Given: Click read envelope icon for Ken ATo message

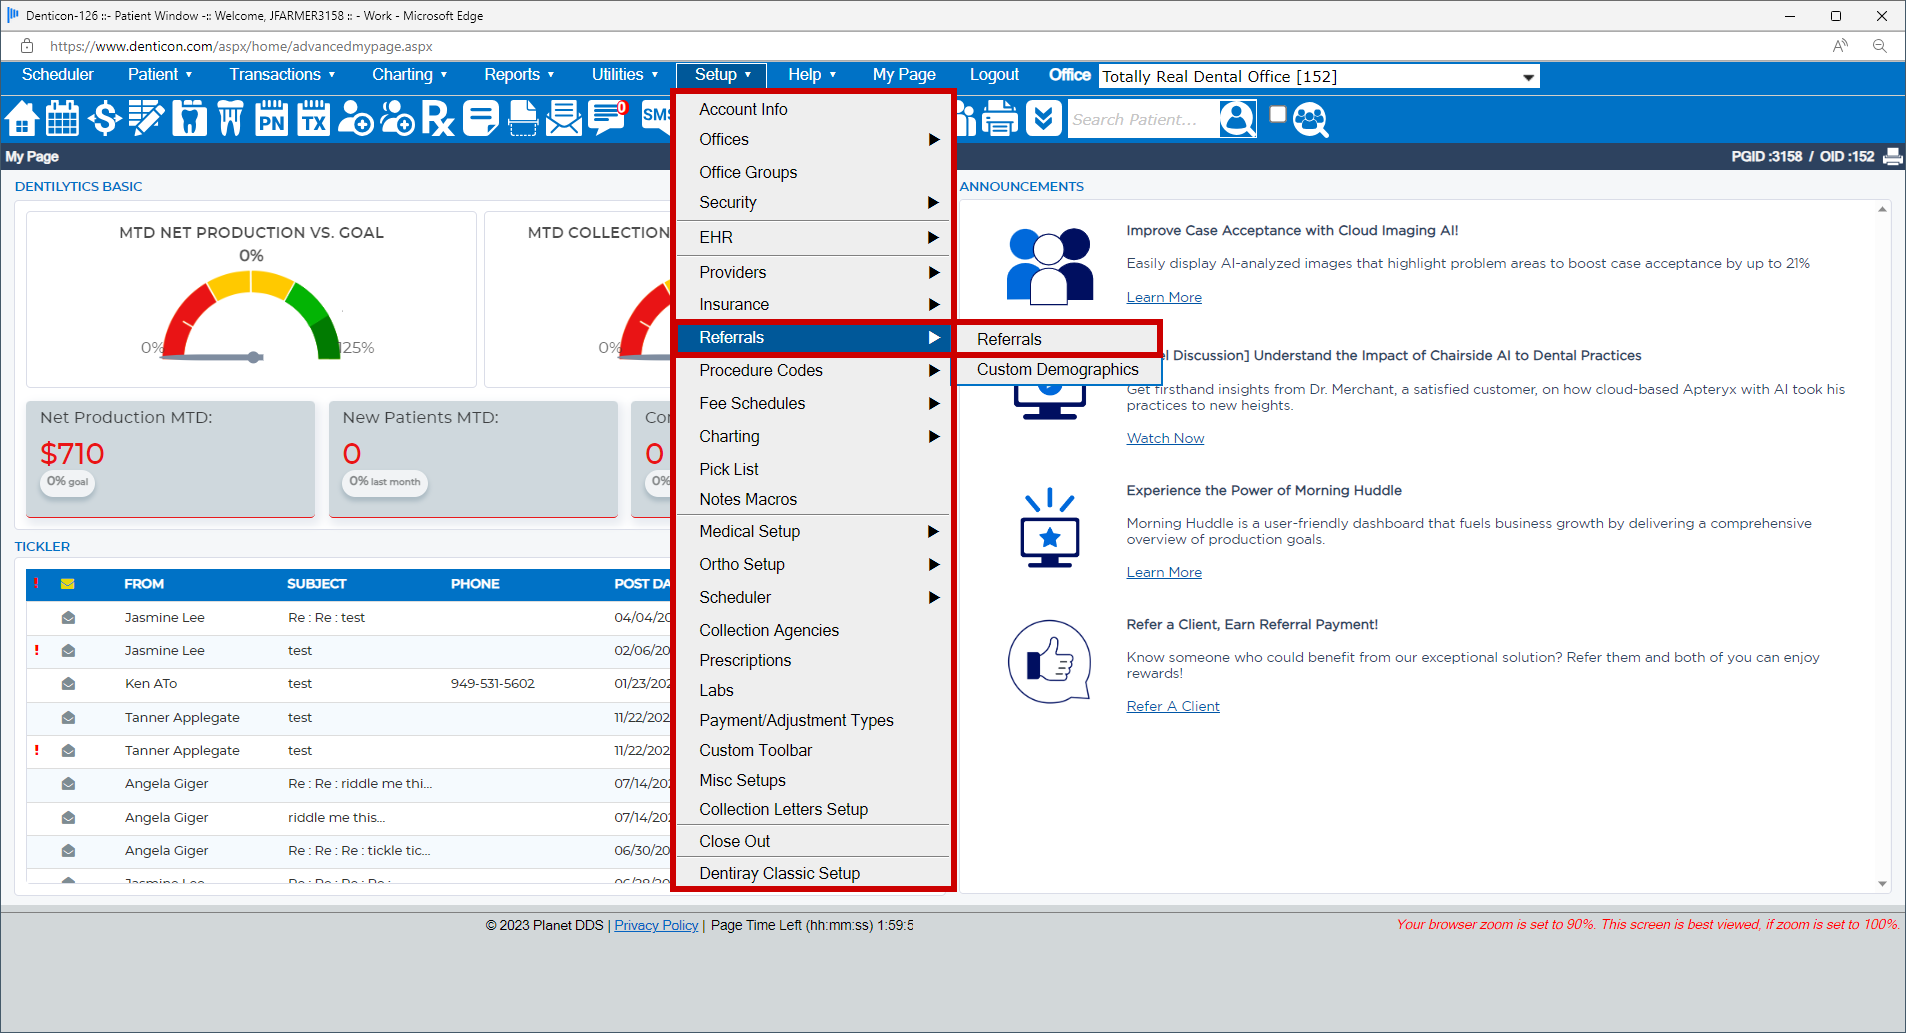Looking at the screenshot, I should click(68, 684).
